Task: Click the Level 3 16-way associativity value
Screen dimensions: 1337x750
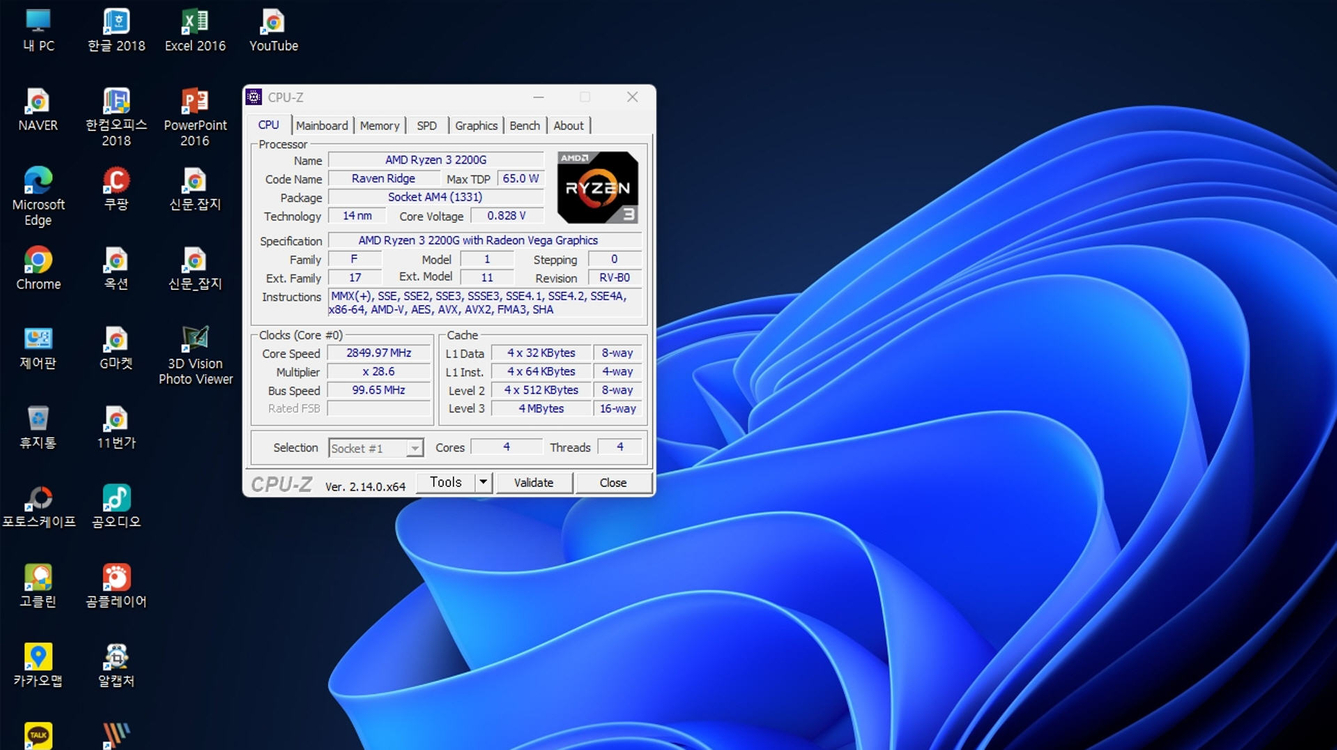Action: click(x=617, y=409)
